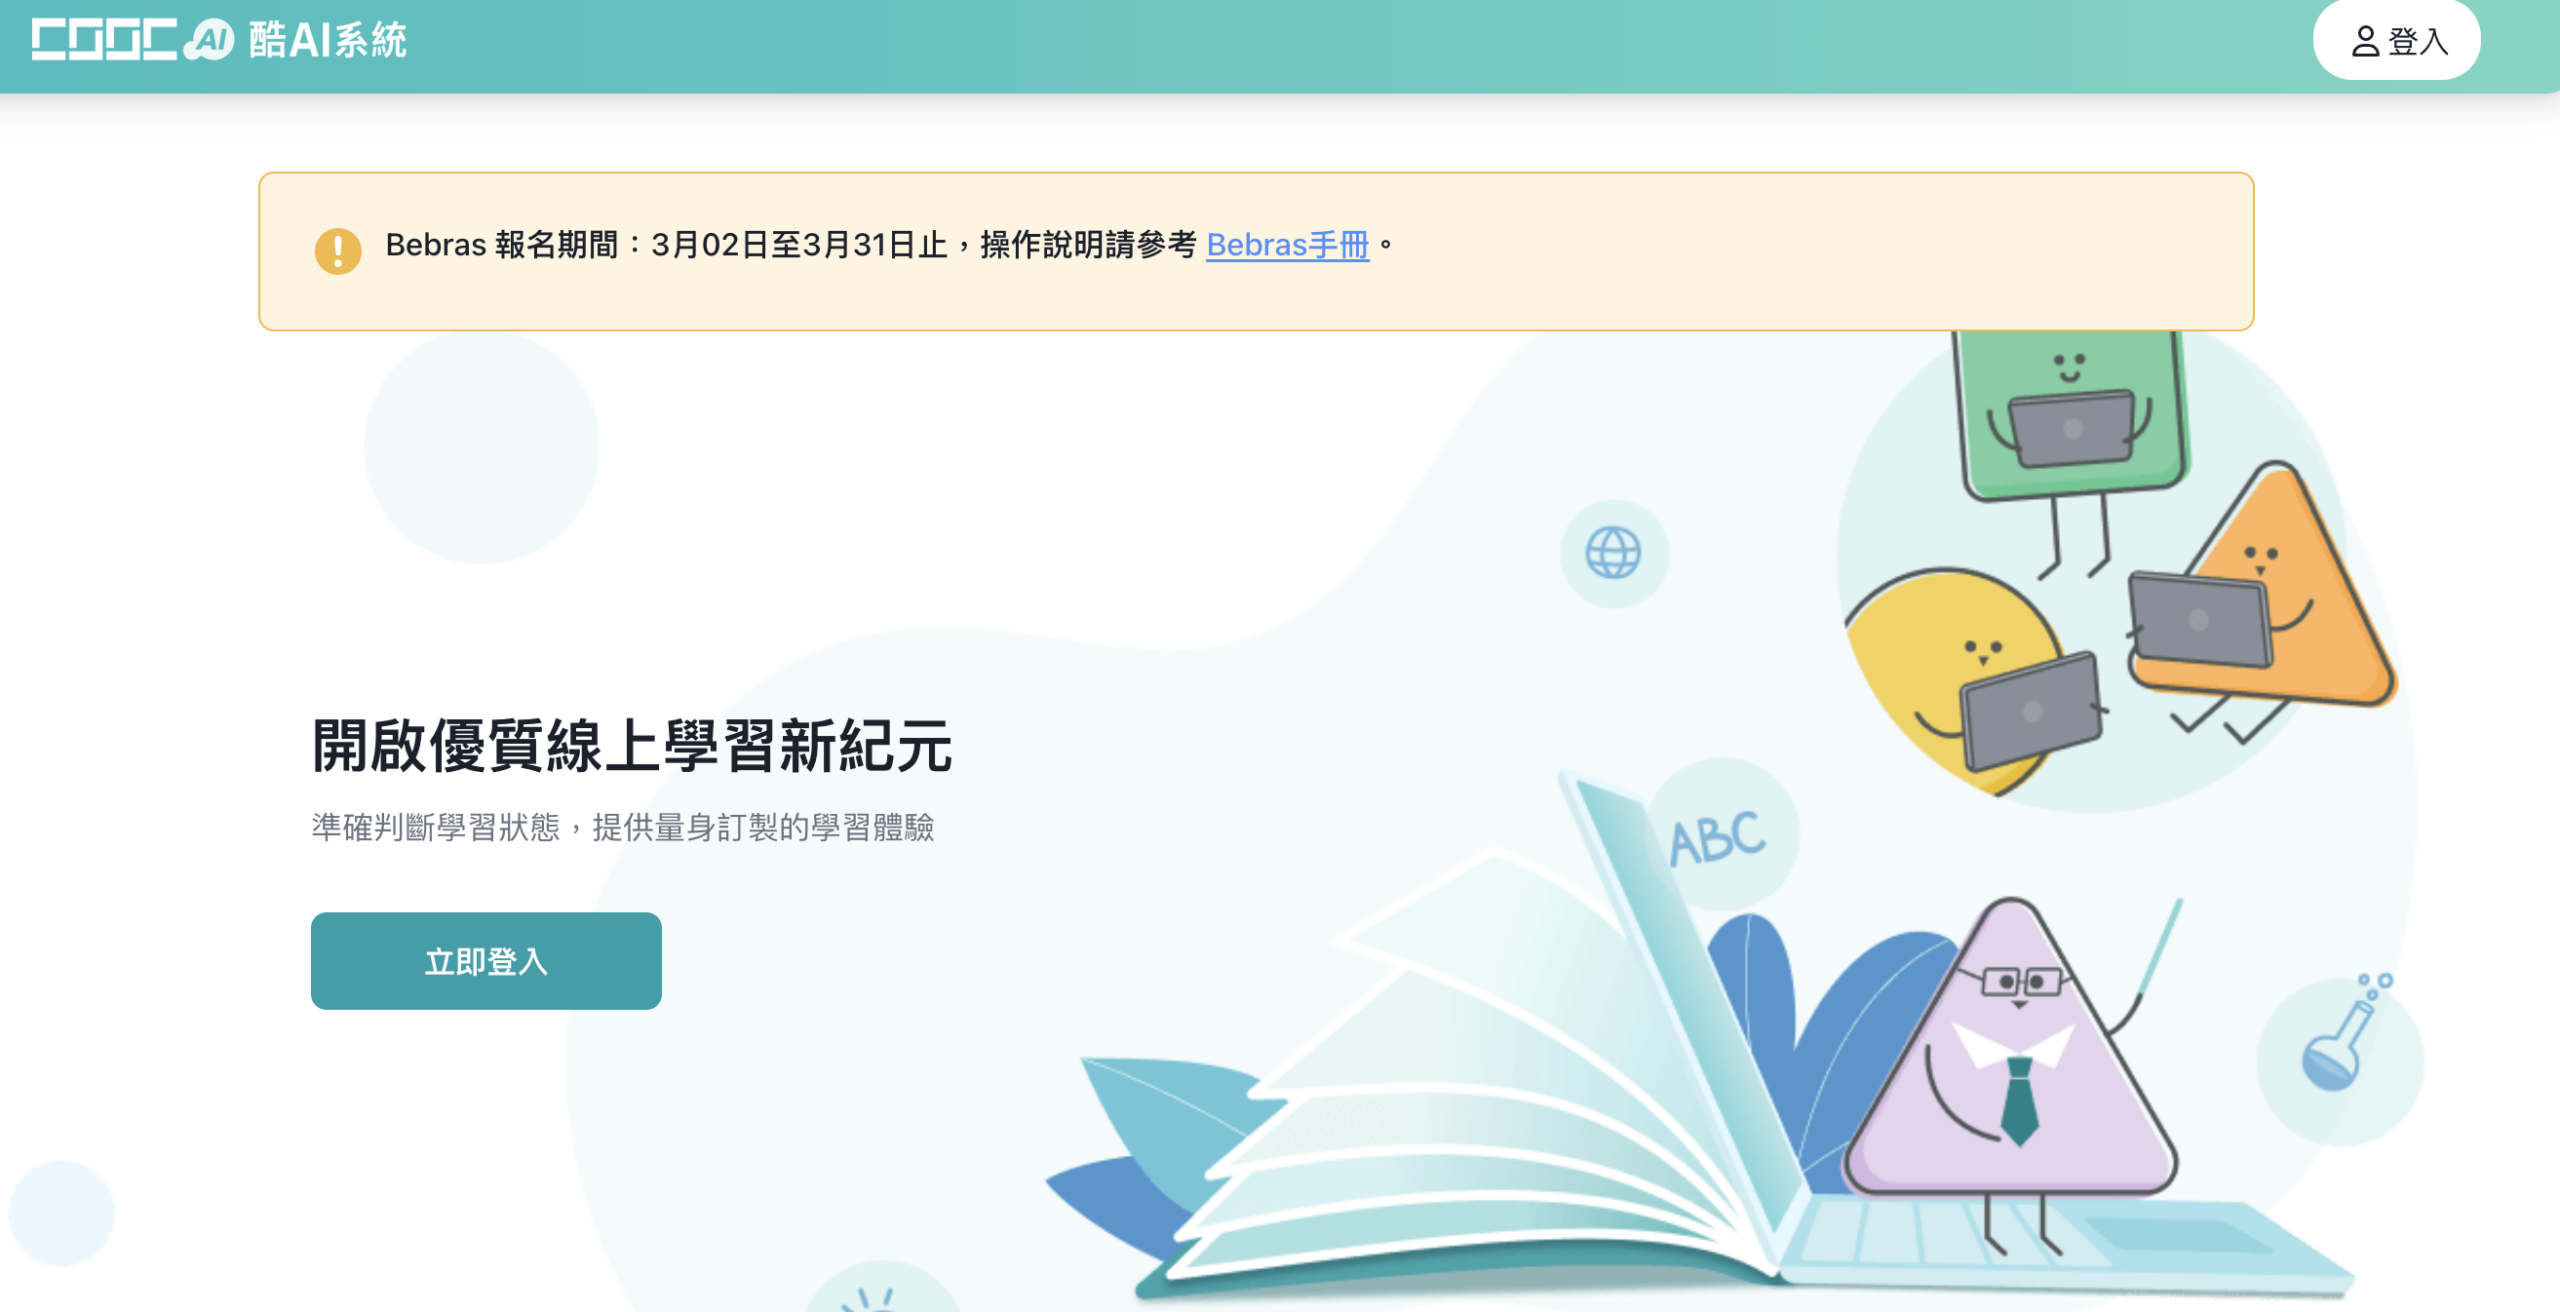Click the 立即登入 button
Viewport: 2560px width, 1312px height.
486,960
